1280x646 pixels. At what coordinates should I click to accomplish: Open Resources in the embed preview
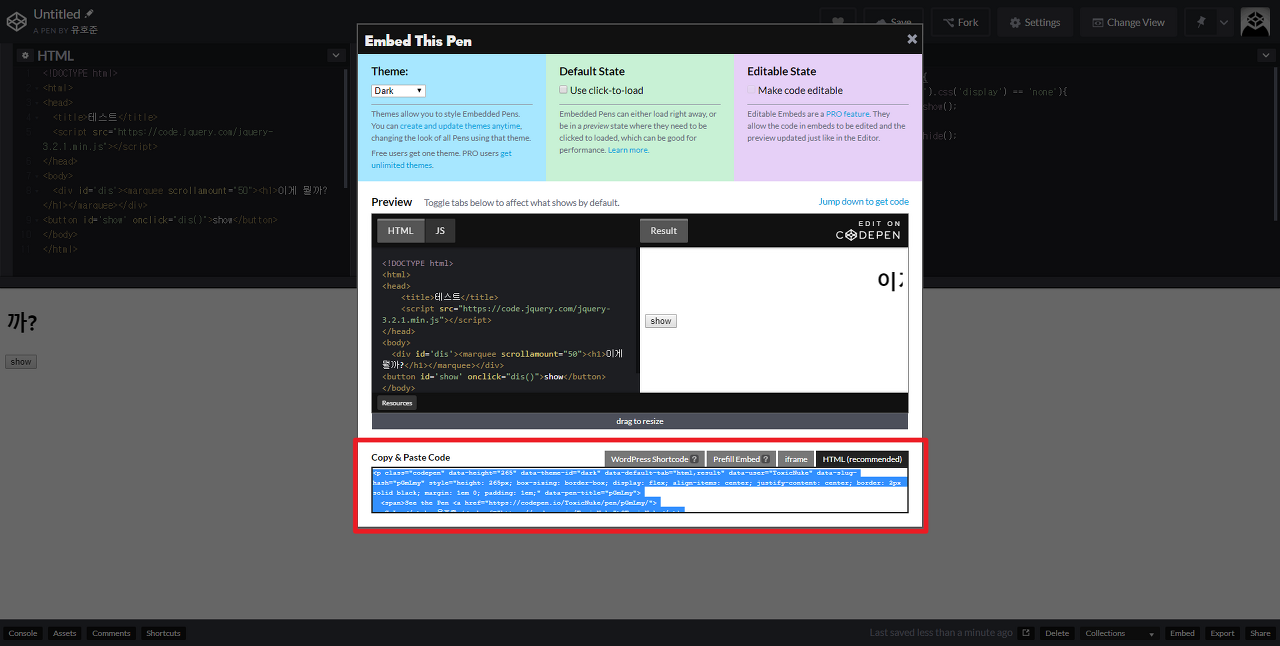click(397, 403)
